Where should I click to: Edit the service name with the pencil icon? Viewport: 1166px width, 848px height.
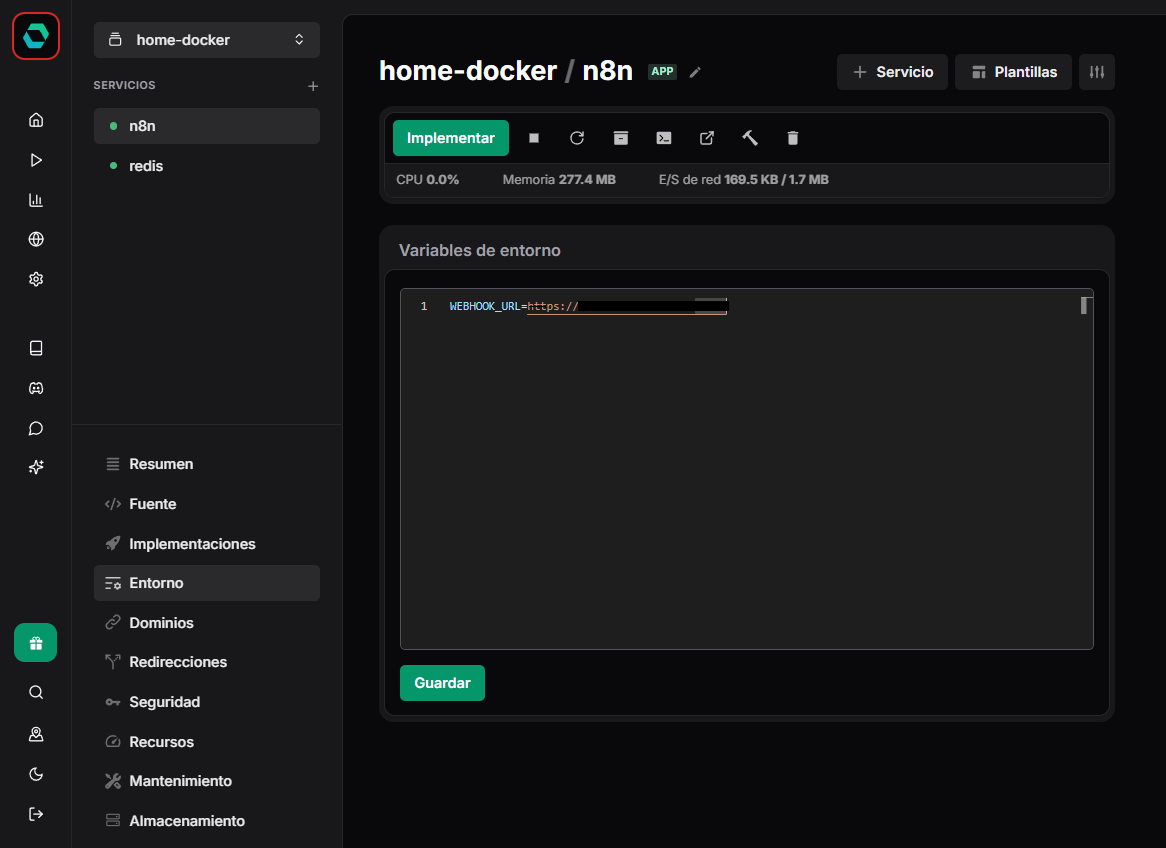click(x=695, y=72)
